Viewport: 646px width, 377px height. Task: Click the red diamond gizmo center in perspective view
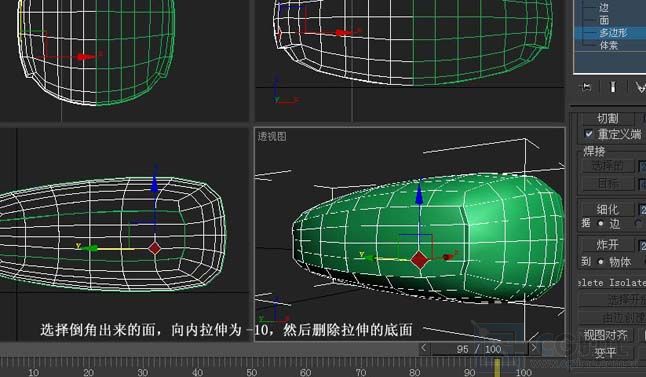point(419,260)
